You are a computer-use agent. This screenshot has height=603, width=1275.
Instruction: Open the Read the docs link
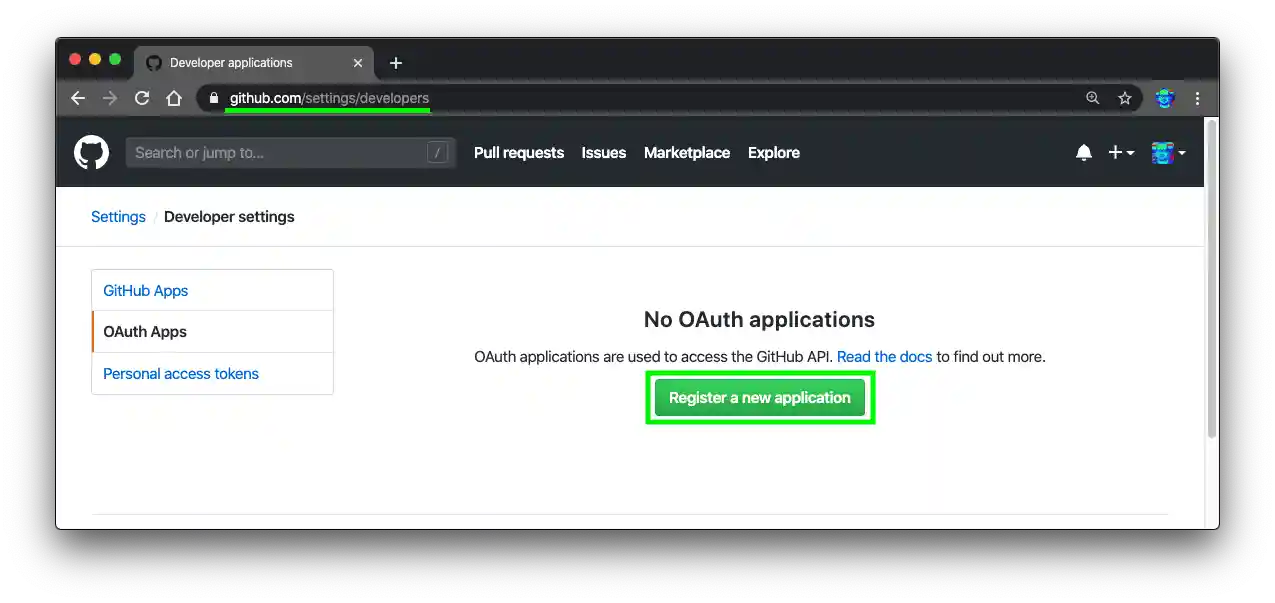pyautogui.click(x=884, y=356)
